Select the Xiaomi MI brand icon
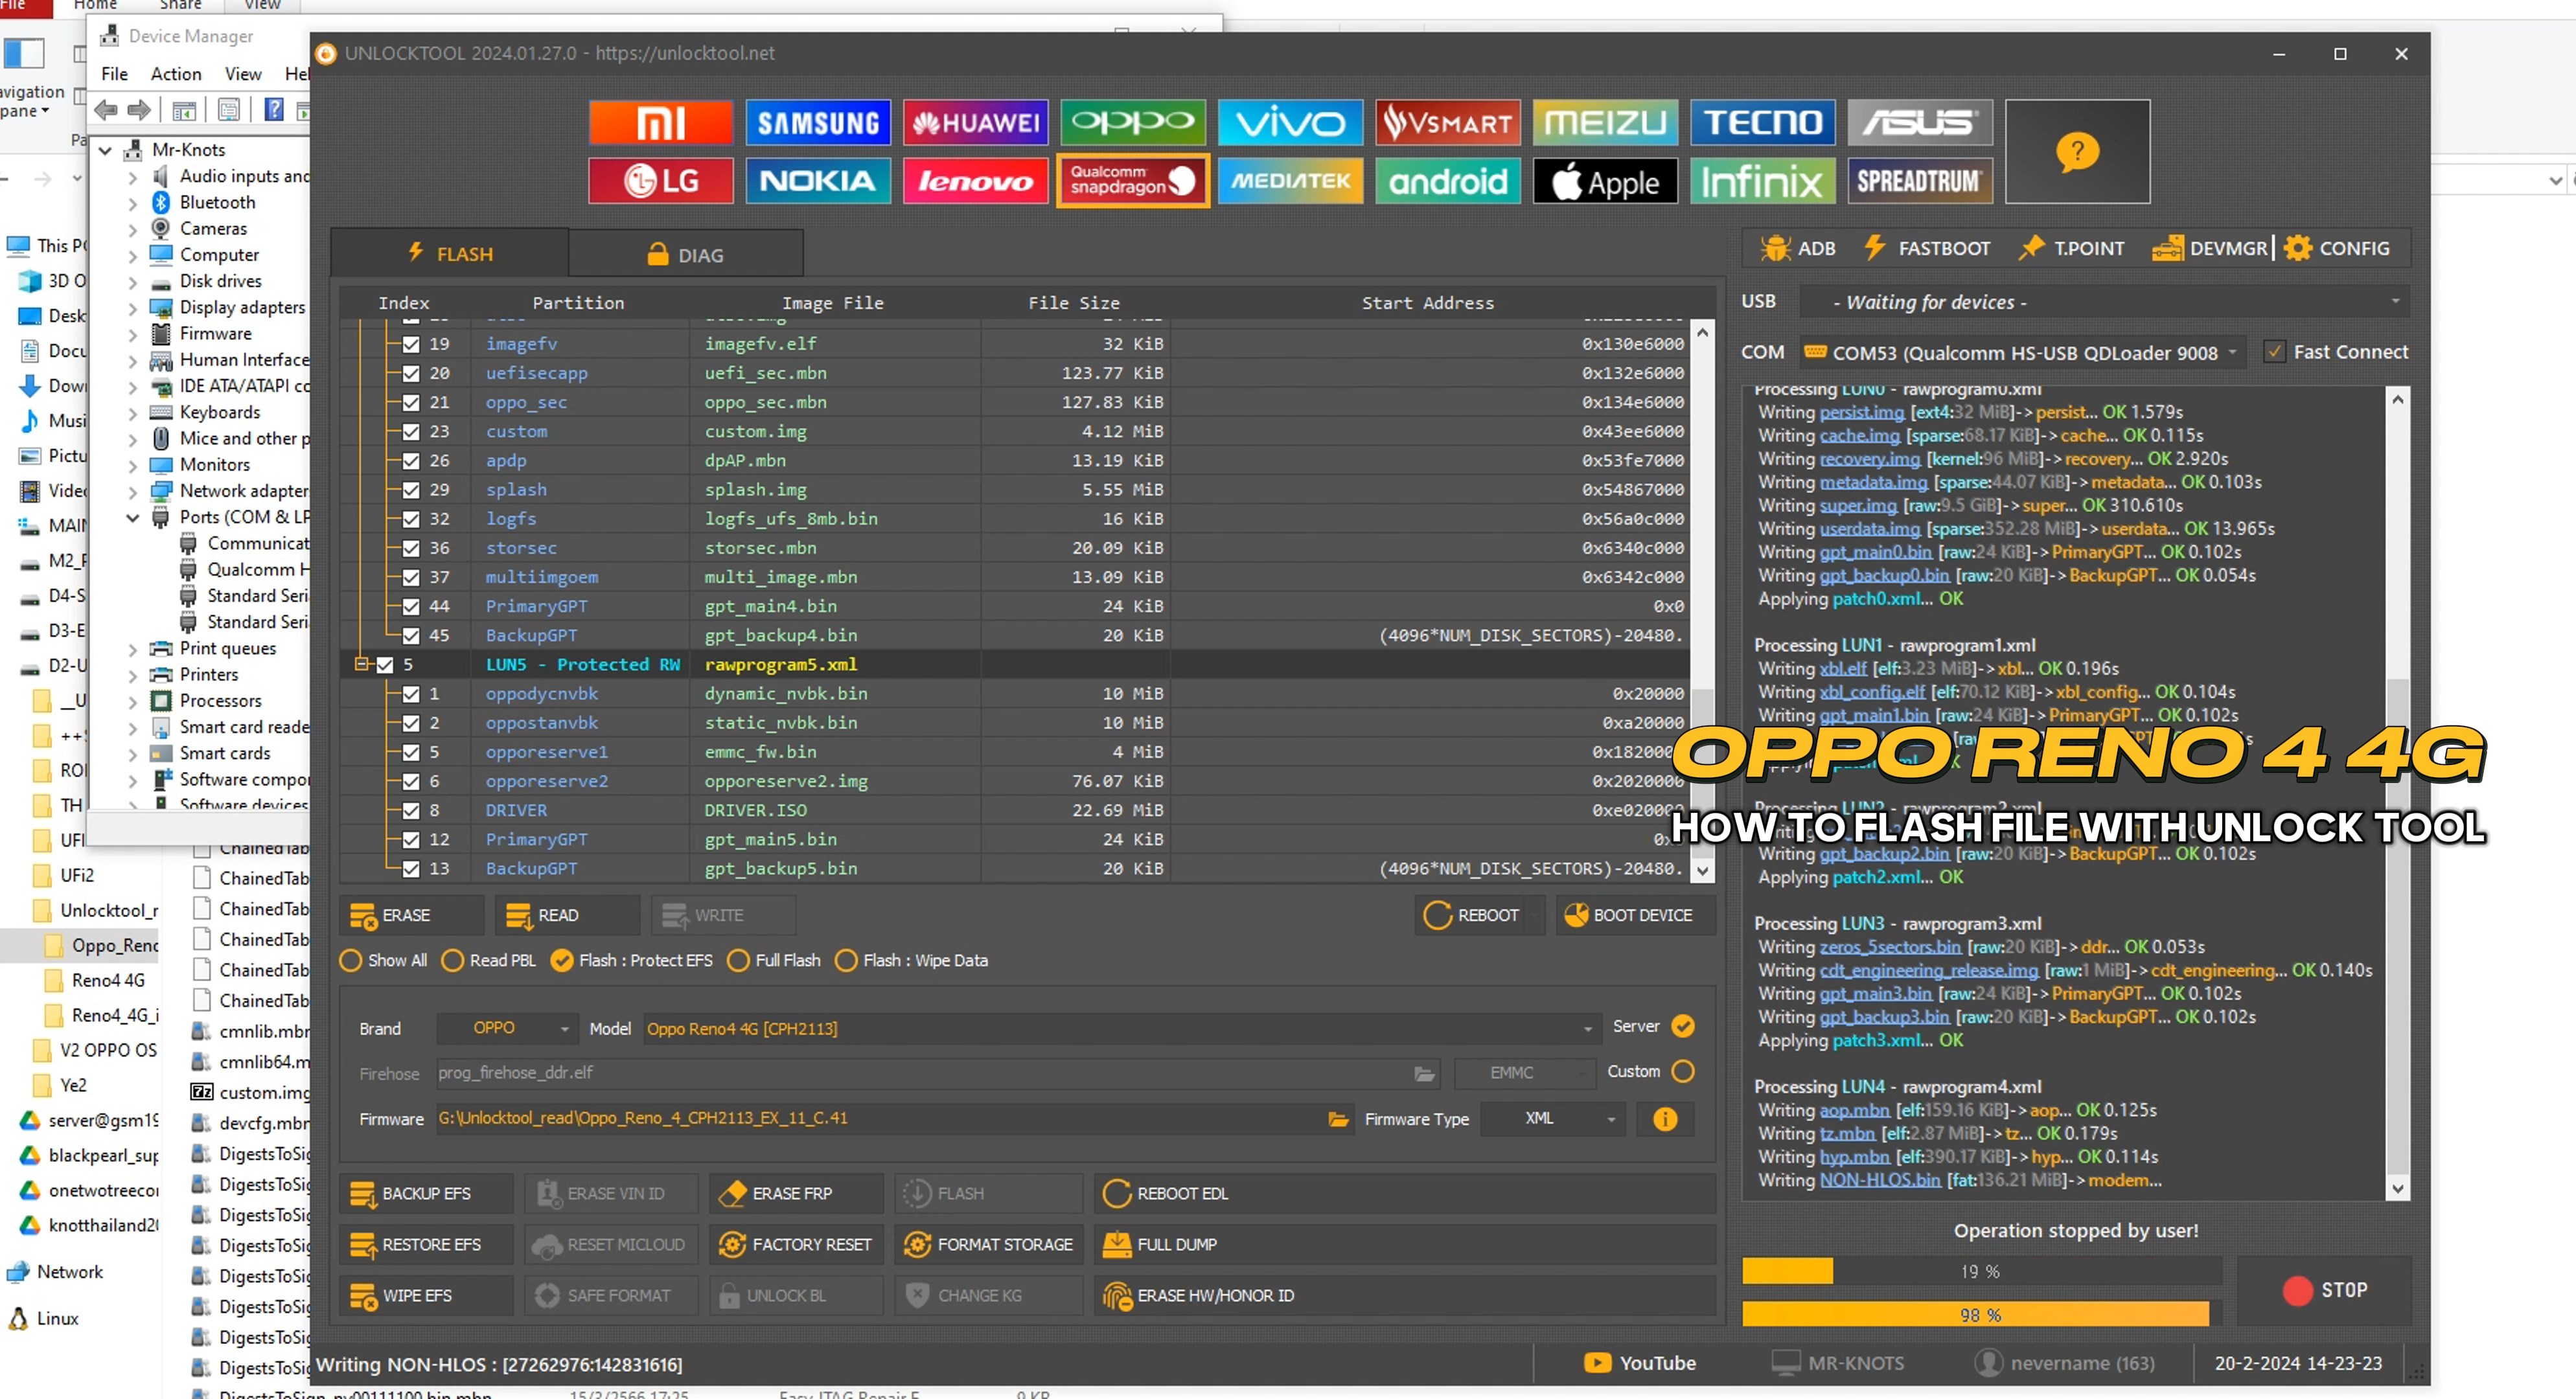The height and width of the screenshot is (1399, 2576). click(660, 123)
